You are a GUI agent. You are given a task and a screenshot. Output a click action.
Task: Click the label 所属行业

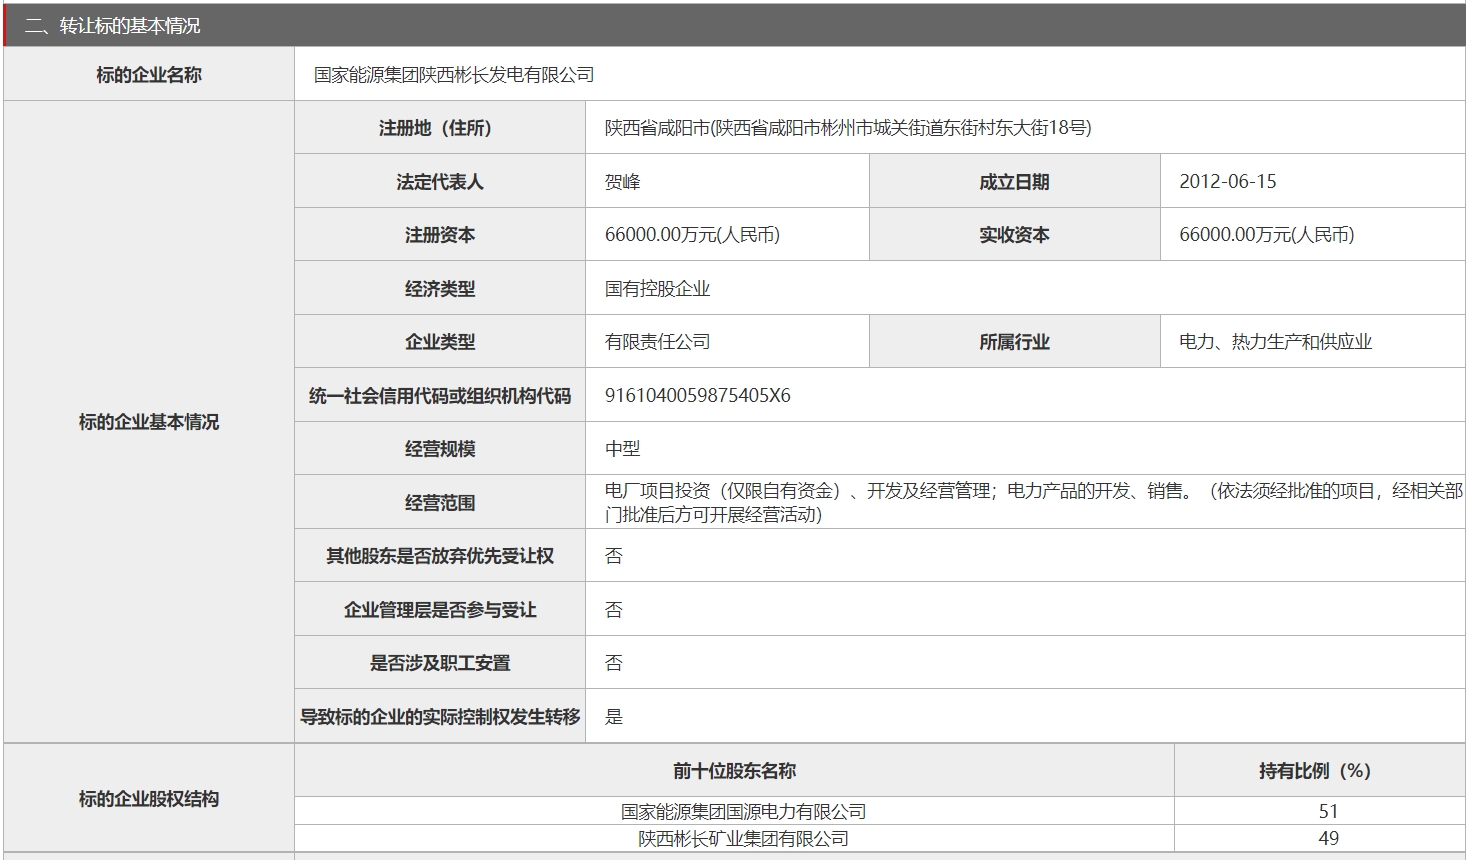click(1014, 342)
